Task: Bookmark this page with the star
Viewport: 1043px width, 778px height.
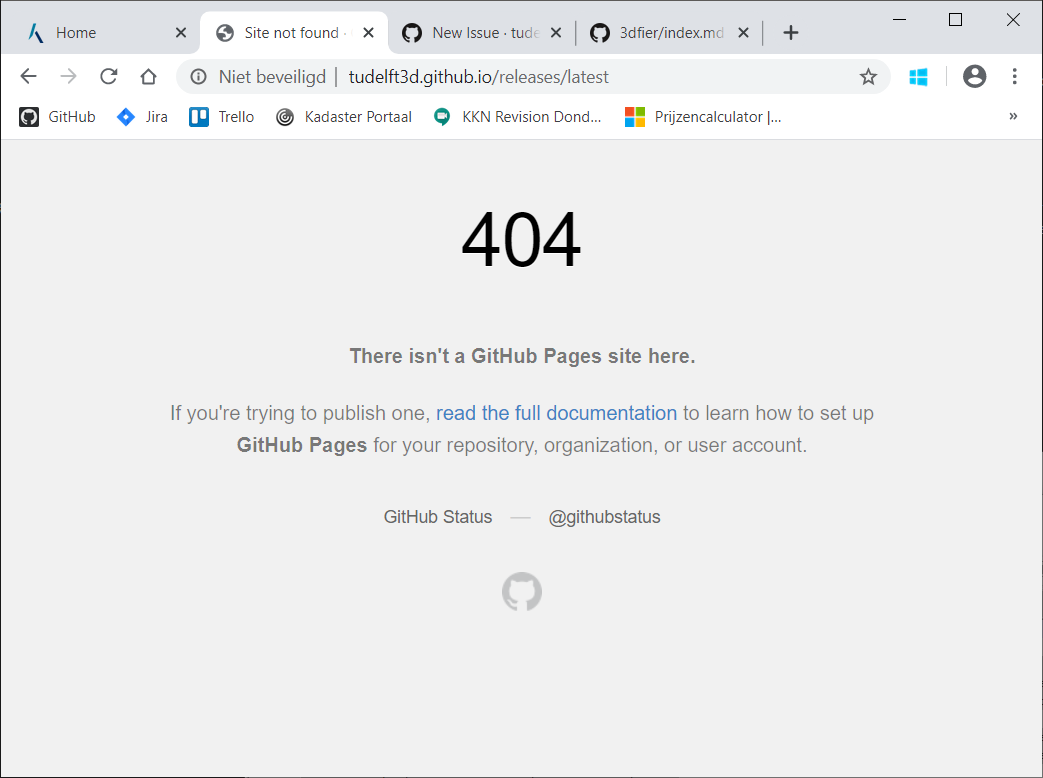Action: pyautogui.click(x=868, y=76)
